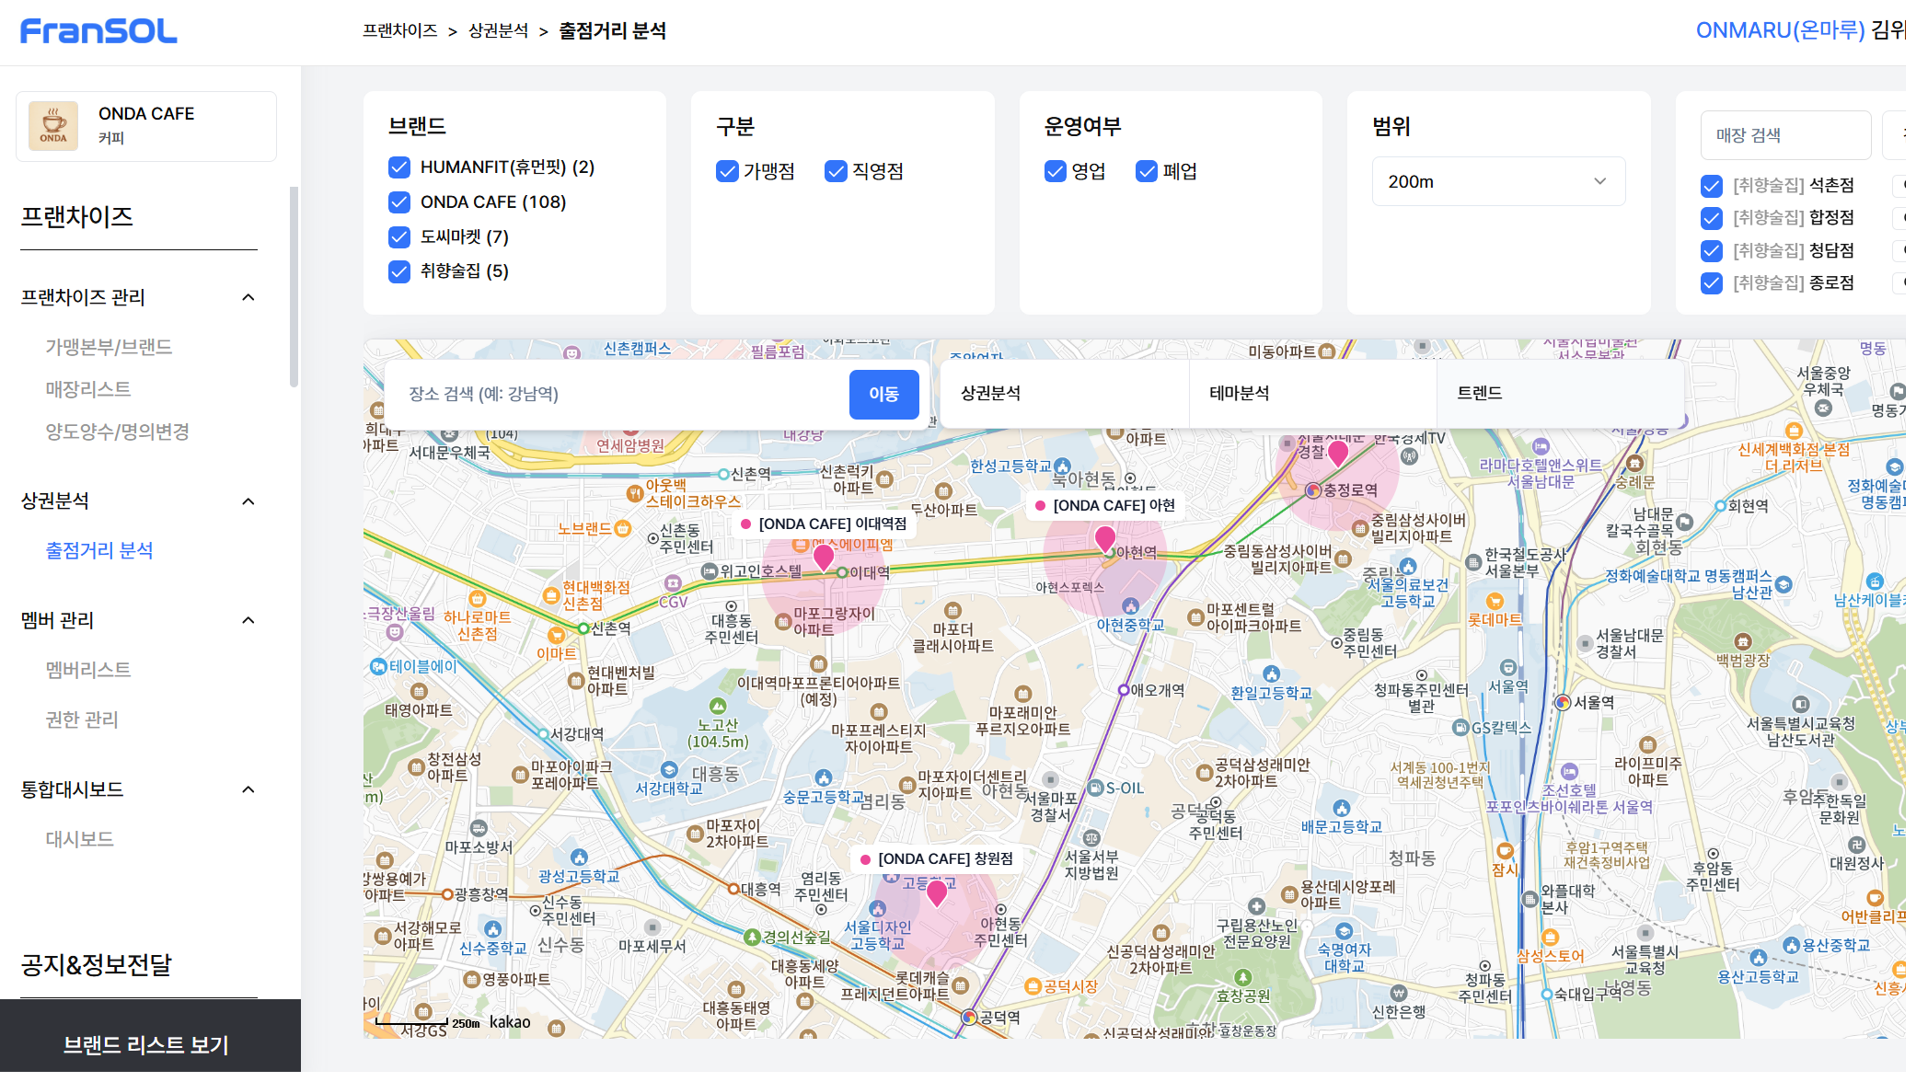The image size is (1906, 1072).
Task: Select the ONDA CAFE 이대역점 map pin
Action: point(823,557)
